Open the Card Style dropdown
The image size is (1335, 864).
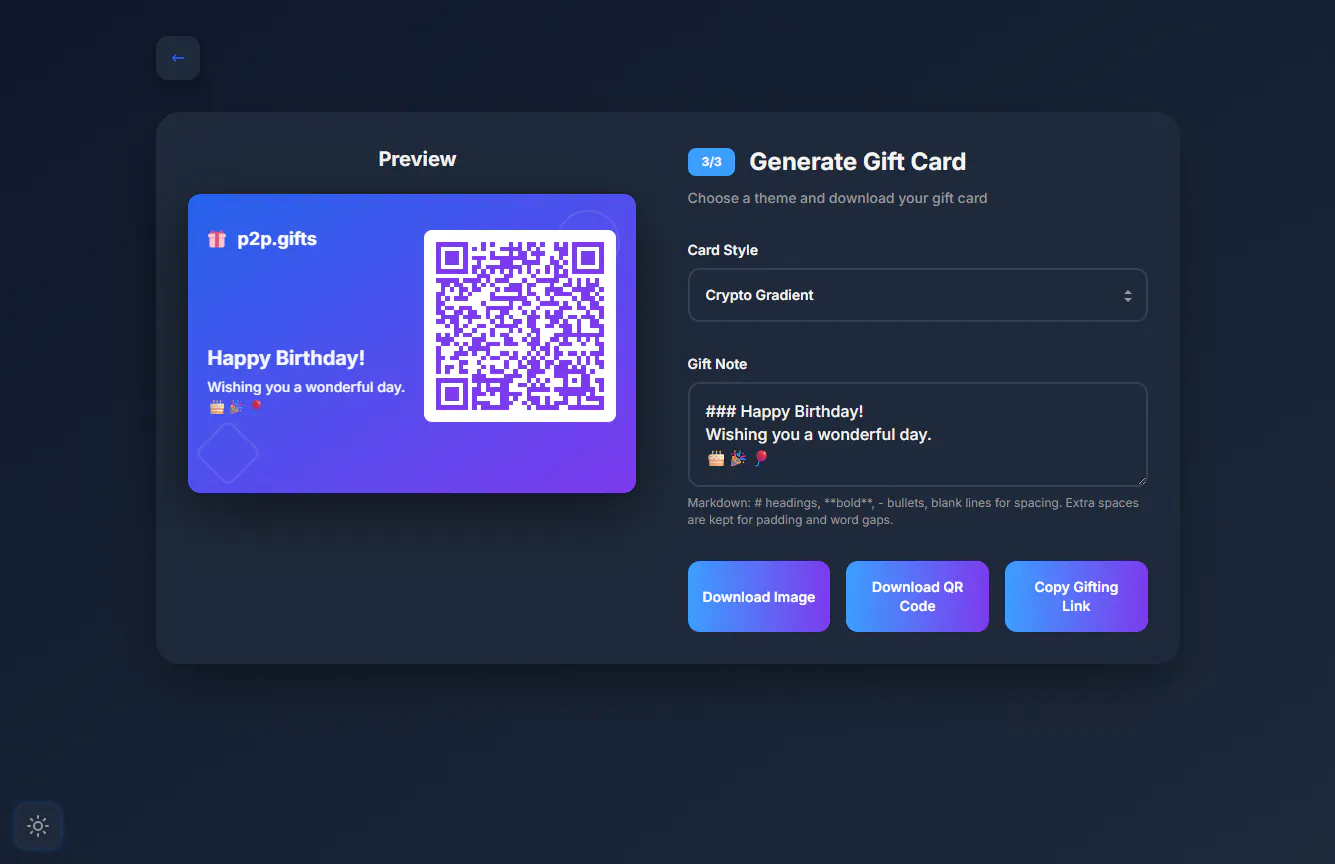coord(917,295)
